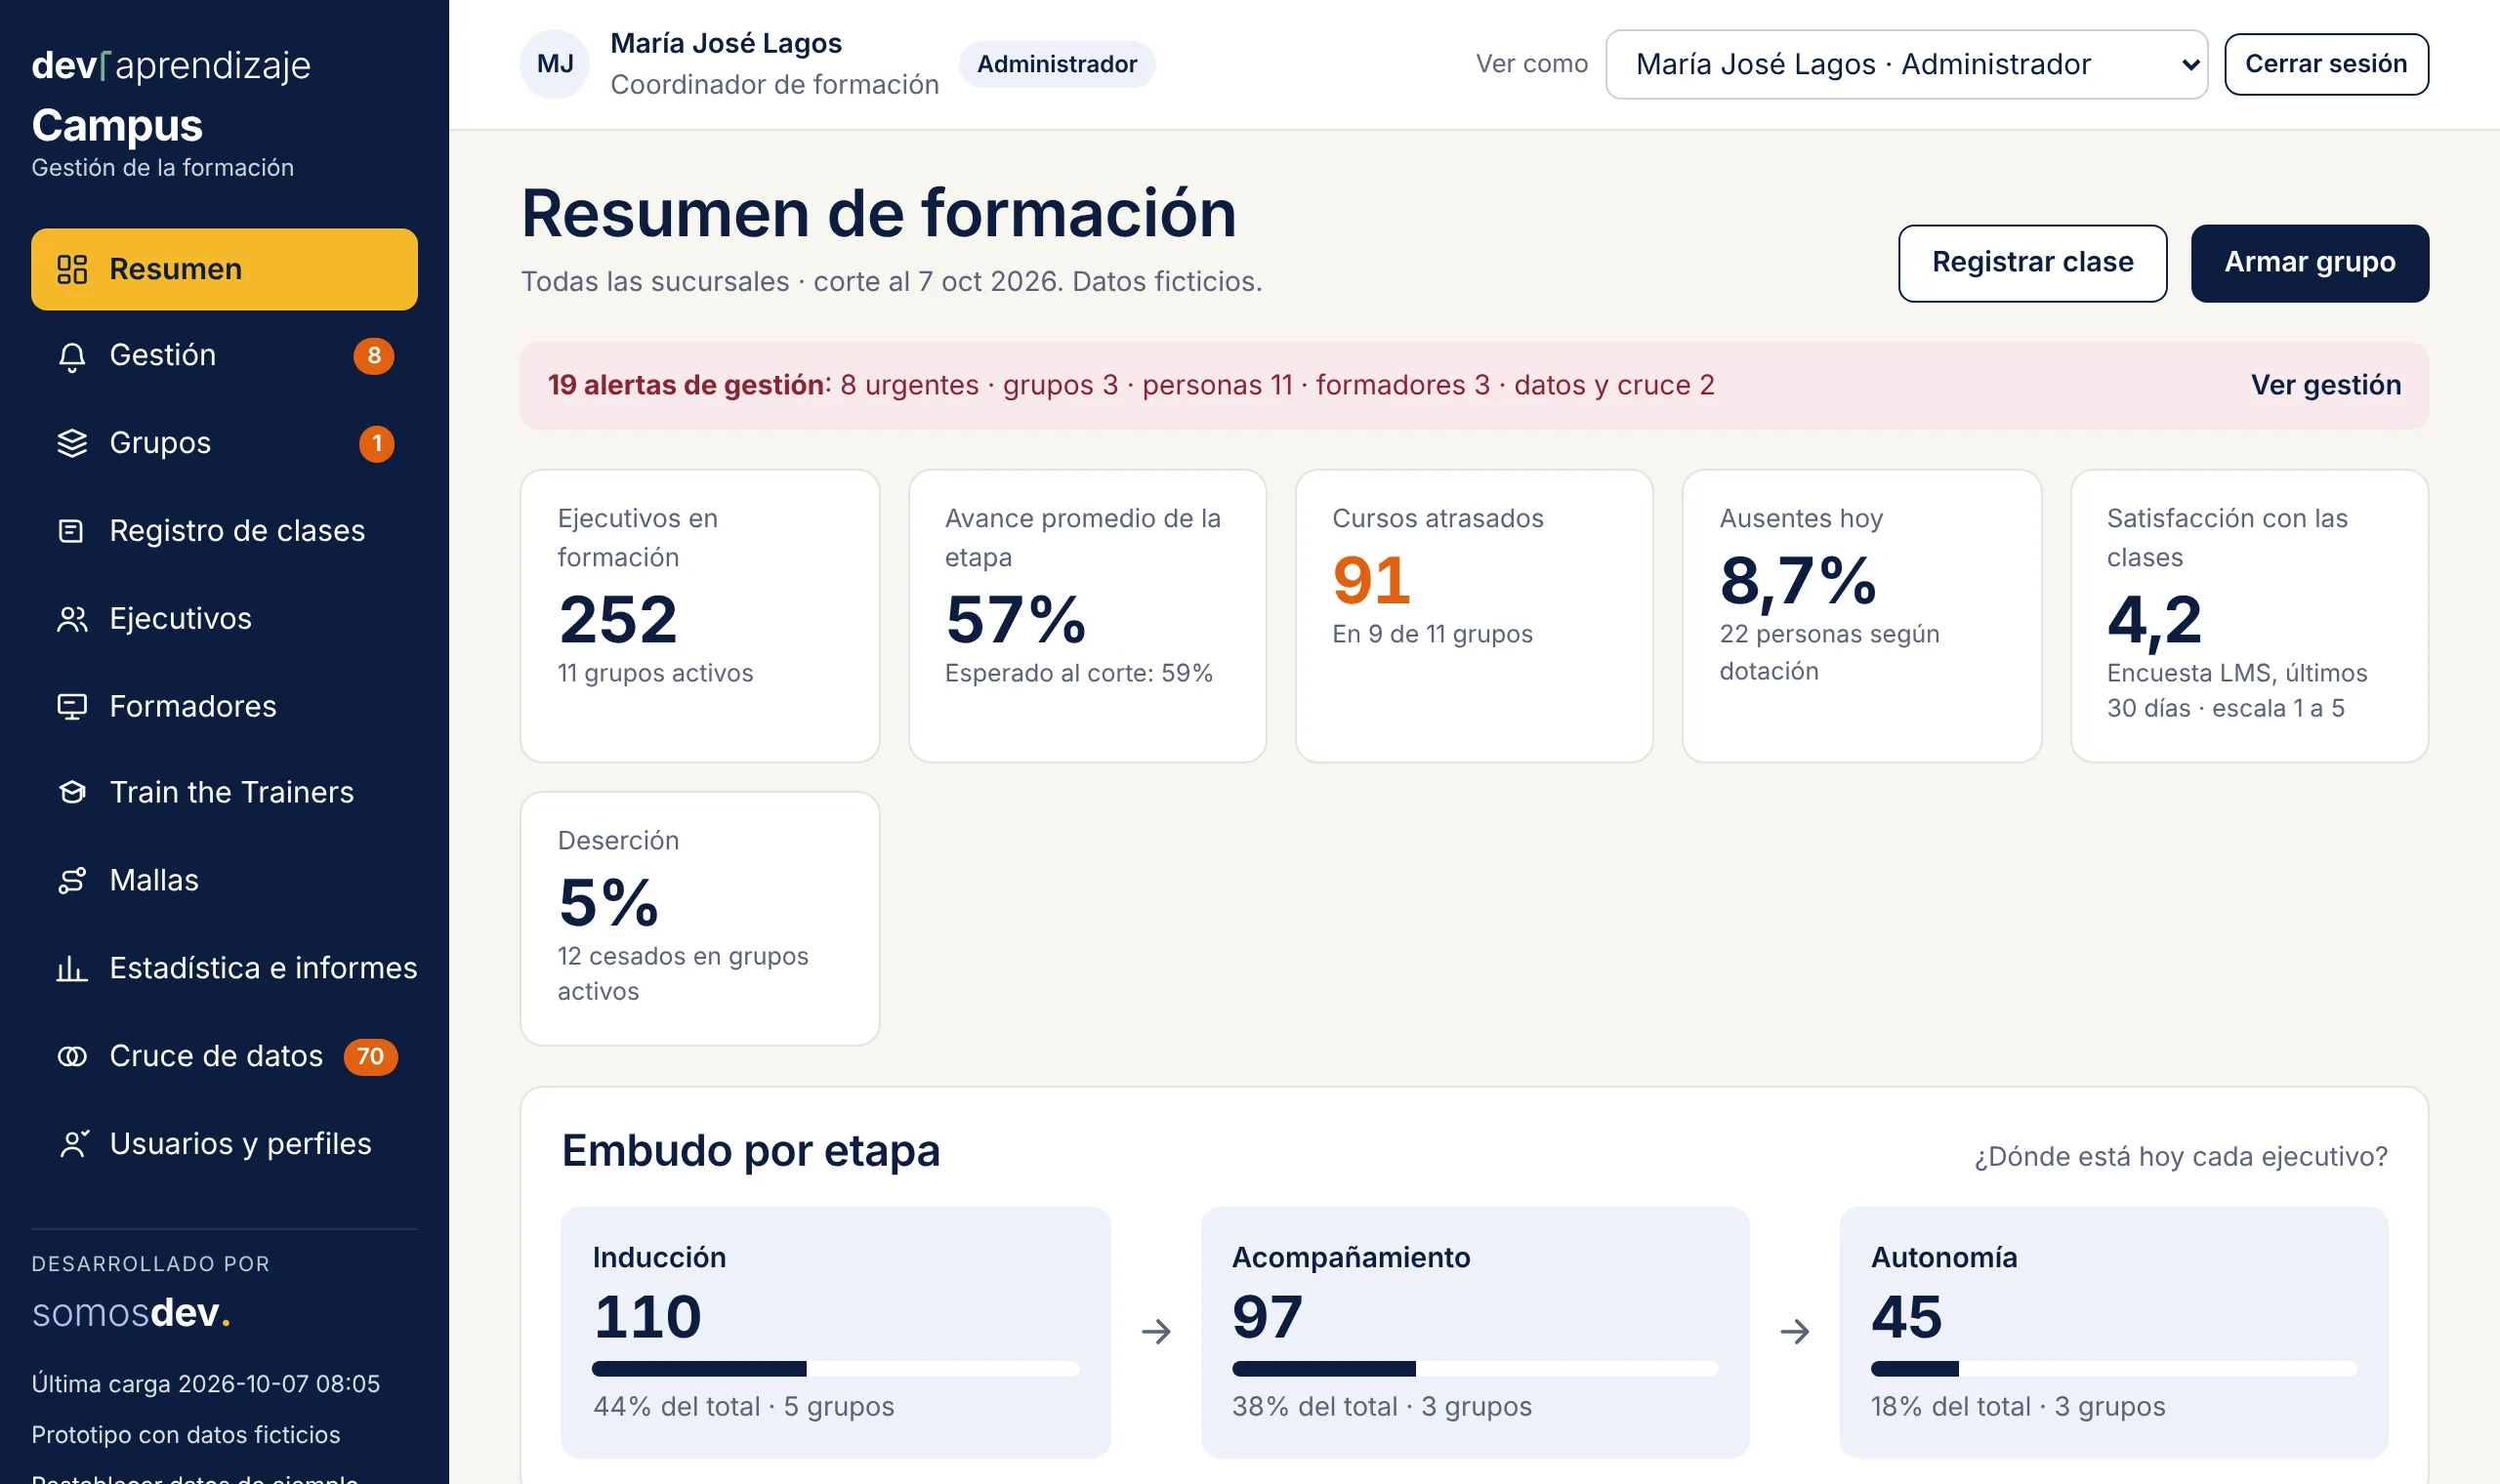Open the Ver como user dropdown
Screen dimensions: 2500x1484
[1906, 64]
